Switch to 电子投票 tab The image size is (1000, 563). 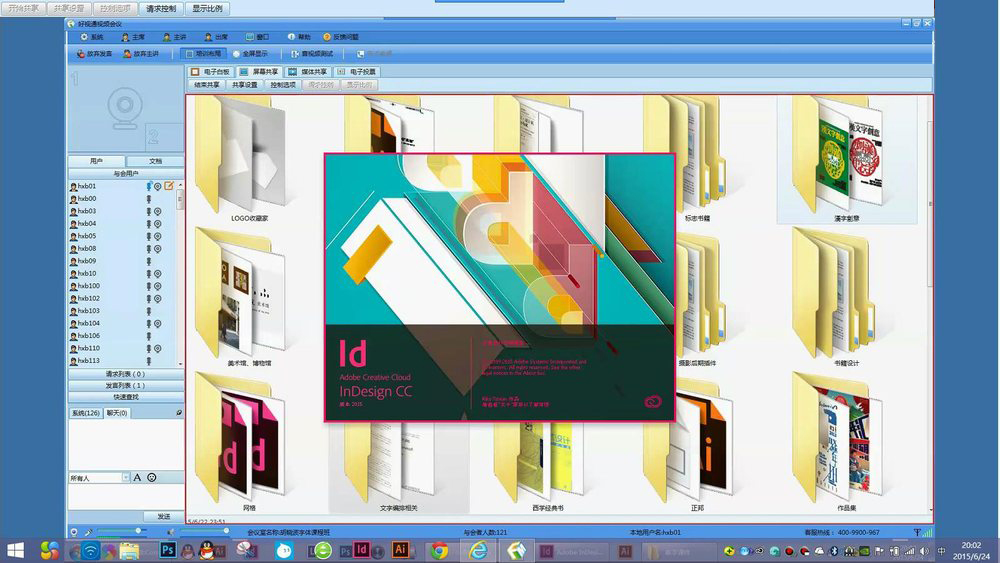click(x=357, y=71)
